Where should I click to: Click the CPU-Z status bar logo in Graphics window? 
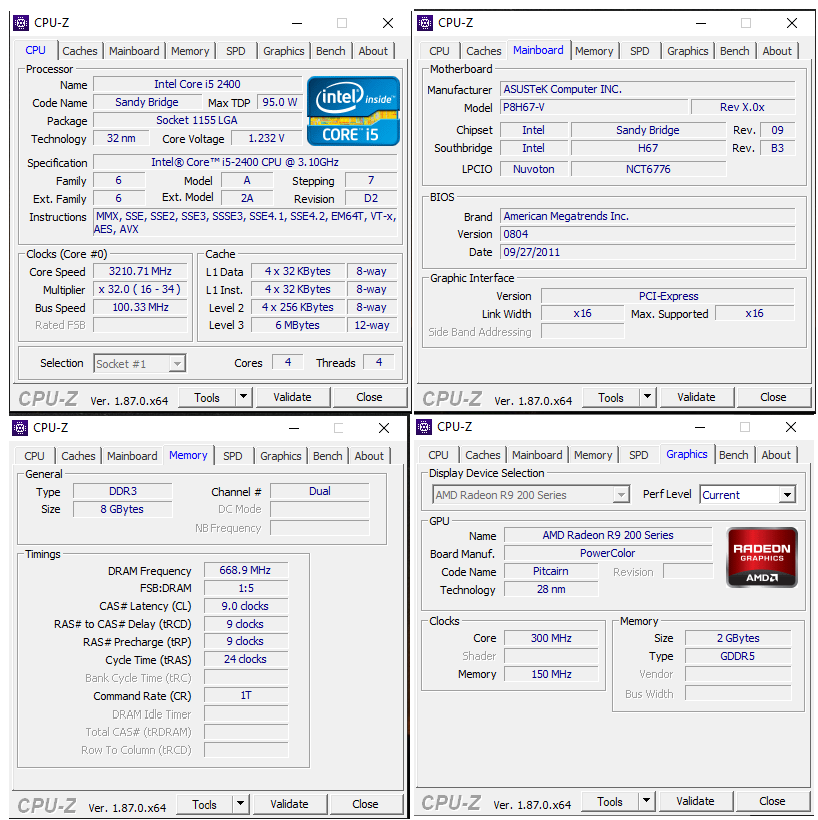coord(451,801)
